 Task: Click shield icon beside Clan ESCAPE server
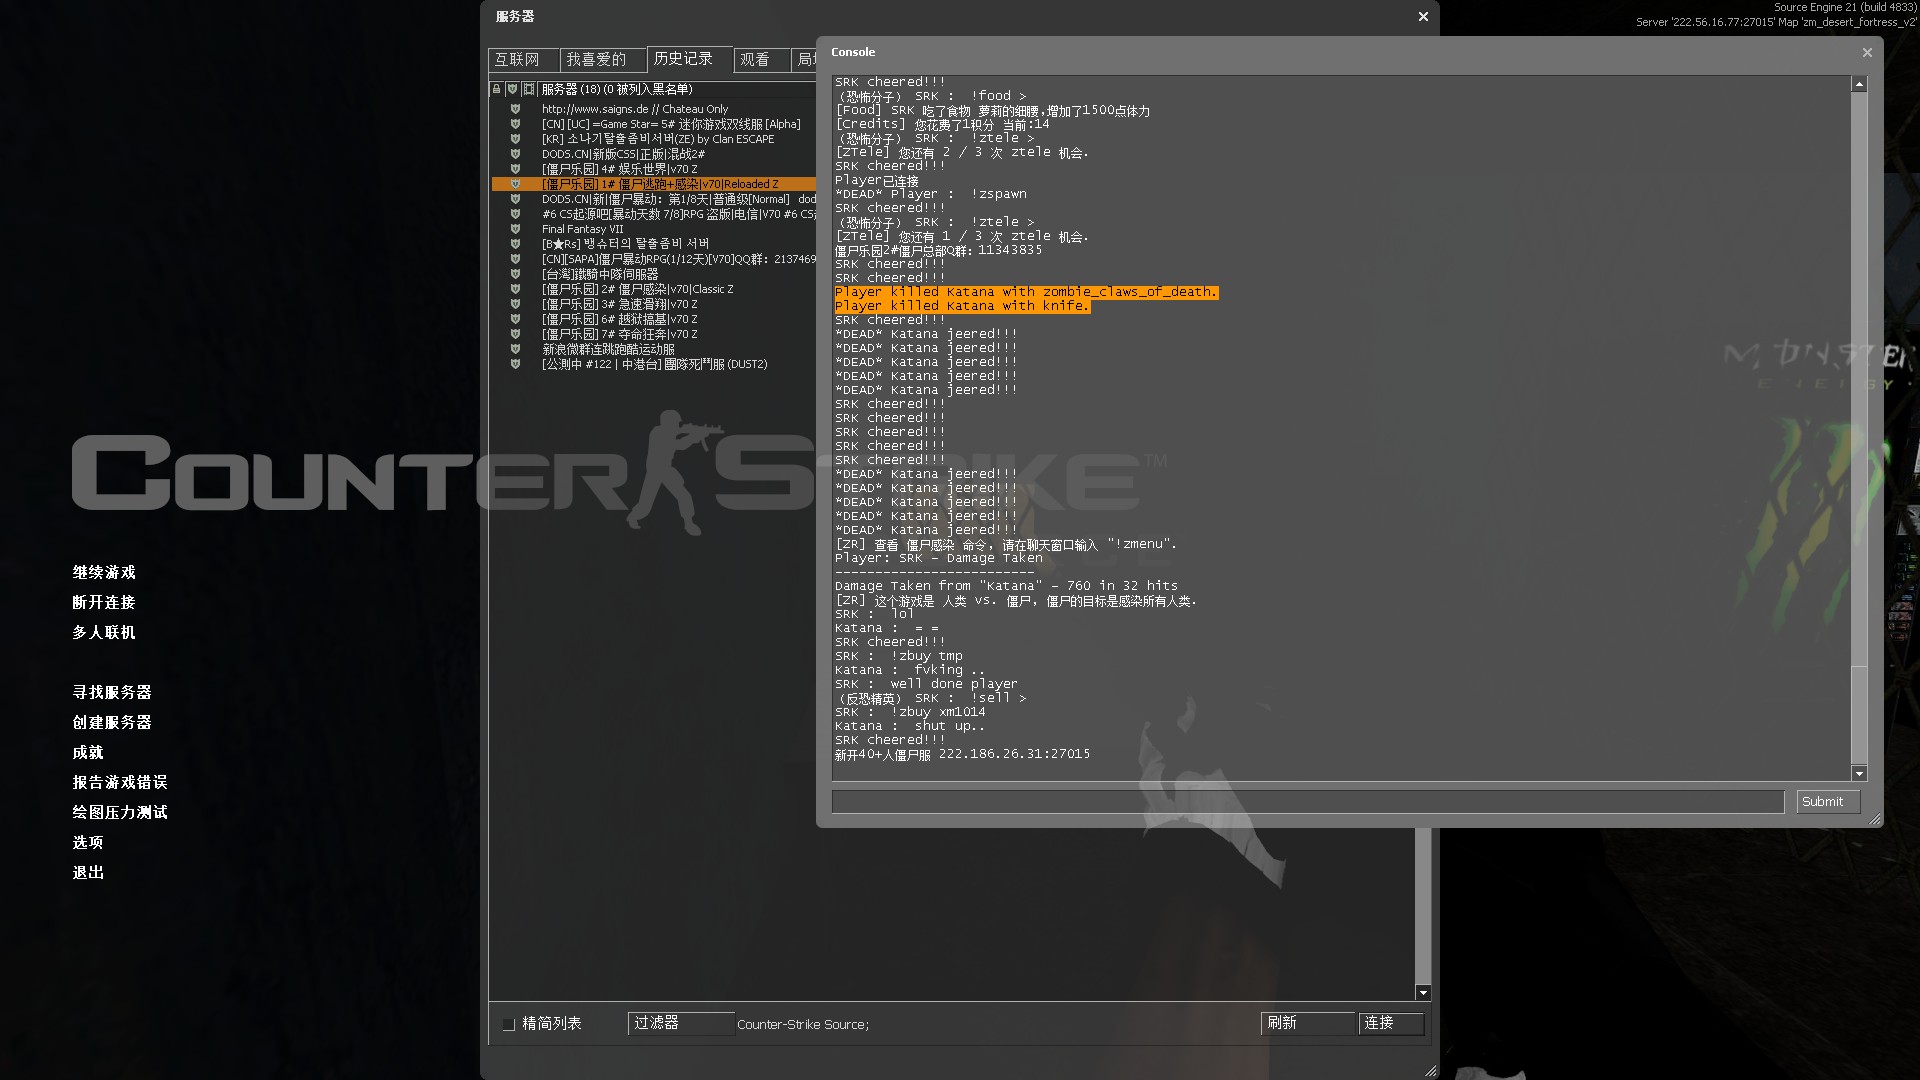pyautogui.click(x=515, y=139)
